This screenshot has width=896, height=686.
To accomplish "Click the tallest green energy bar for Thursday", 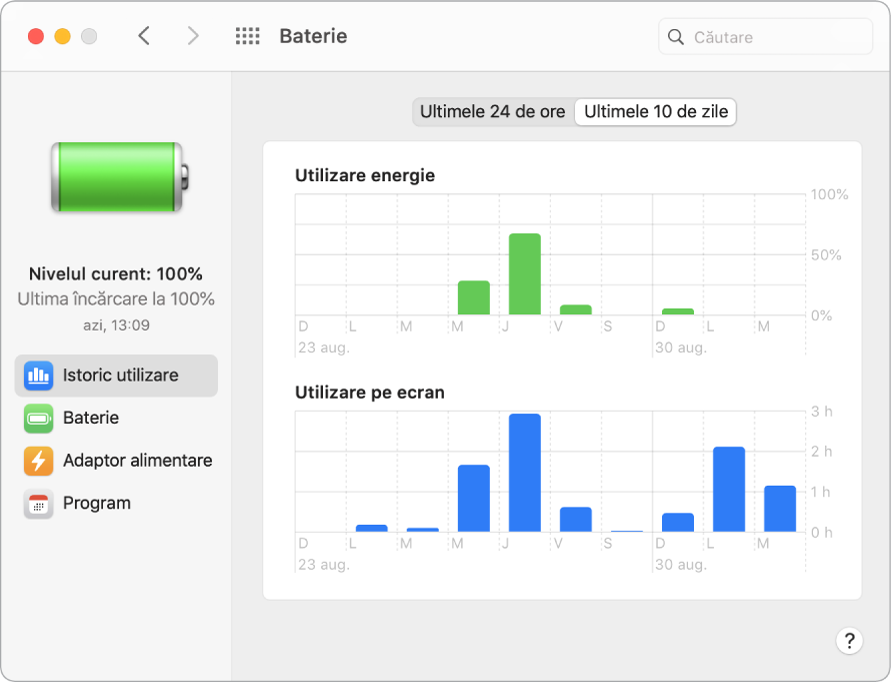I will click(525, 274).
